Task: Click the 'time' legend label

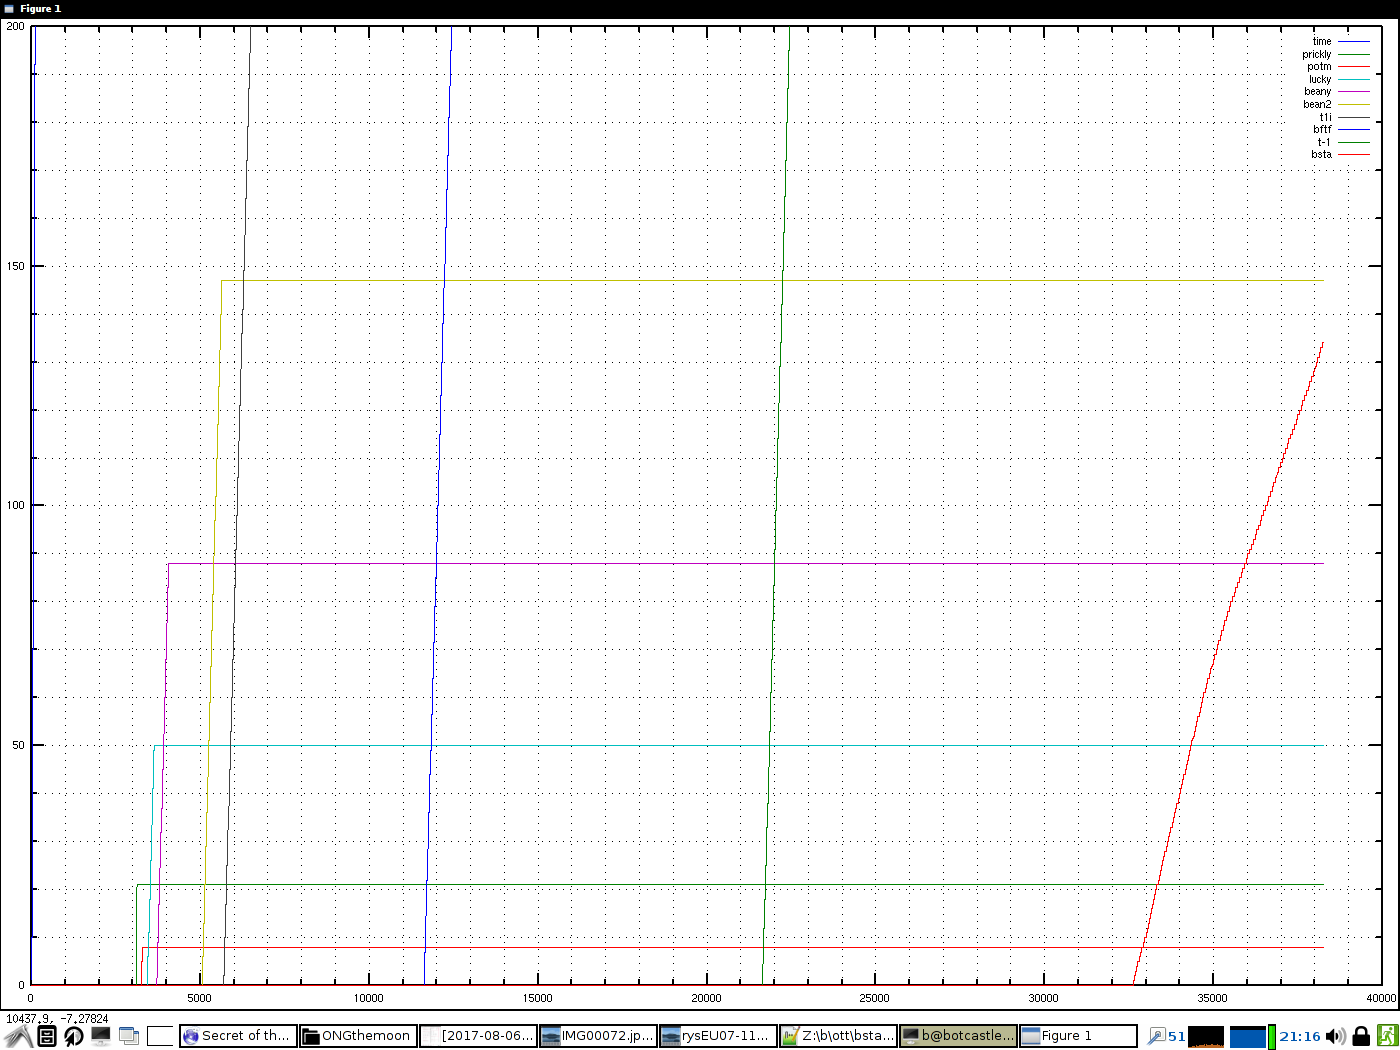Action: [x=1322, y=42]
